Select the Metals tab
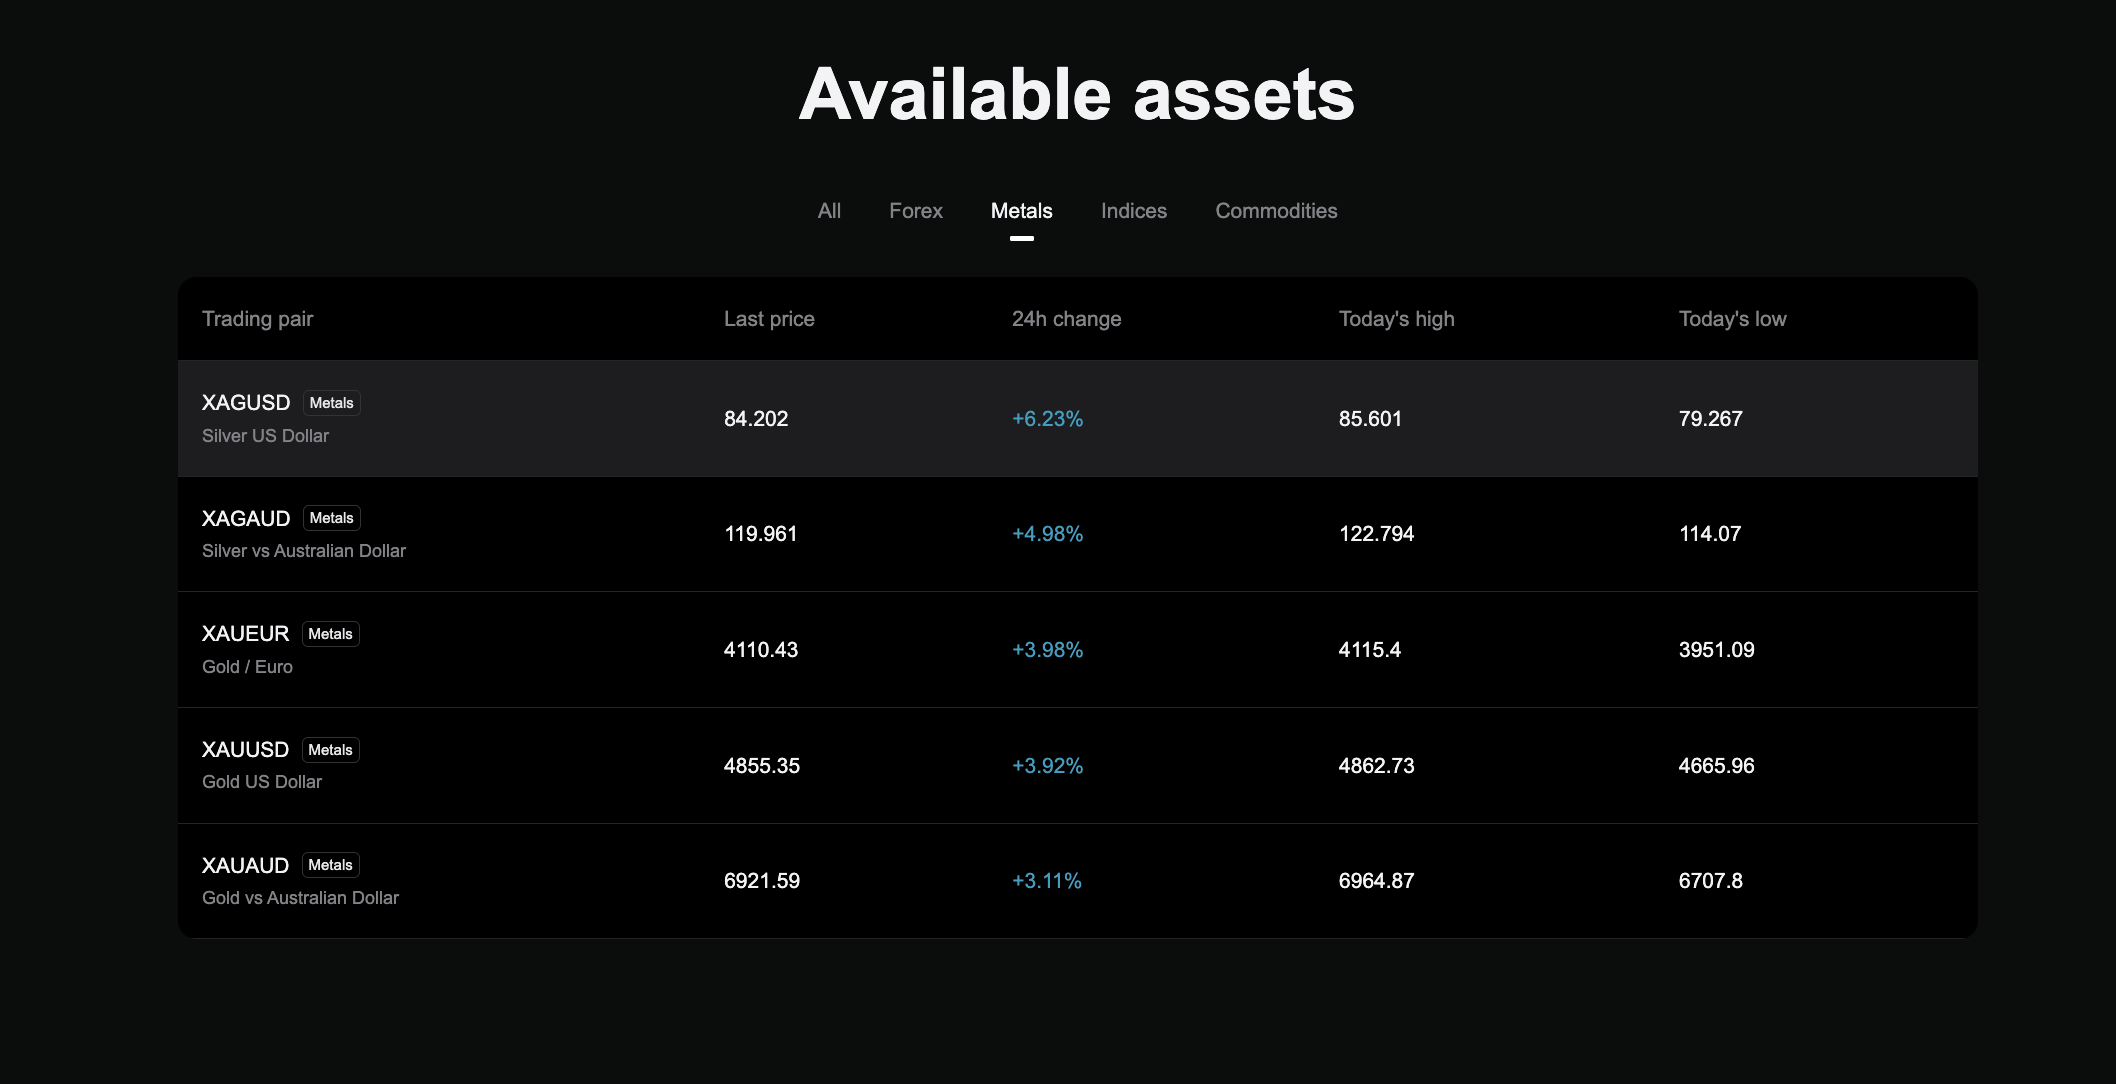The height and width of the screenshot is (1084, 2116). coord(1021,211)
